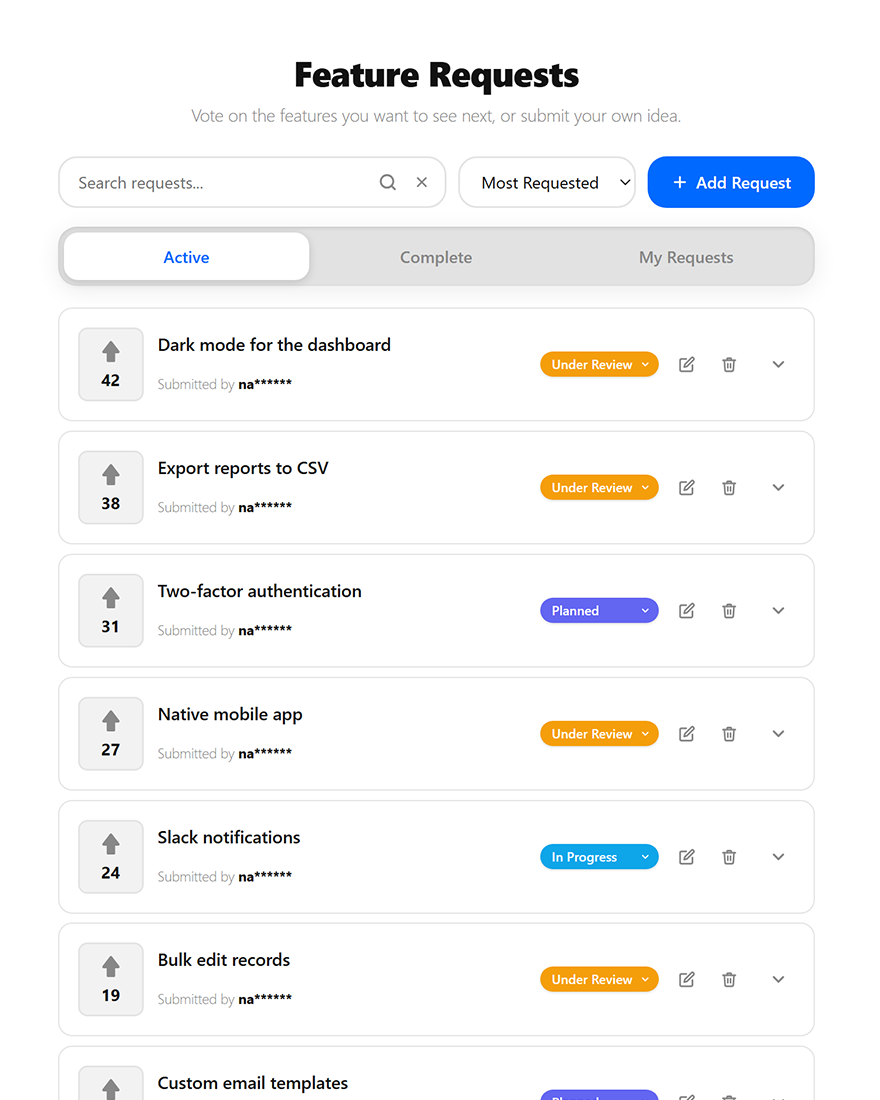Change status of Bulk edit records
Screen dimensions: 880x1100
599,979
